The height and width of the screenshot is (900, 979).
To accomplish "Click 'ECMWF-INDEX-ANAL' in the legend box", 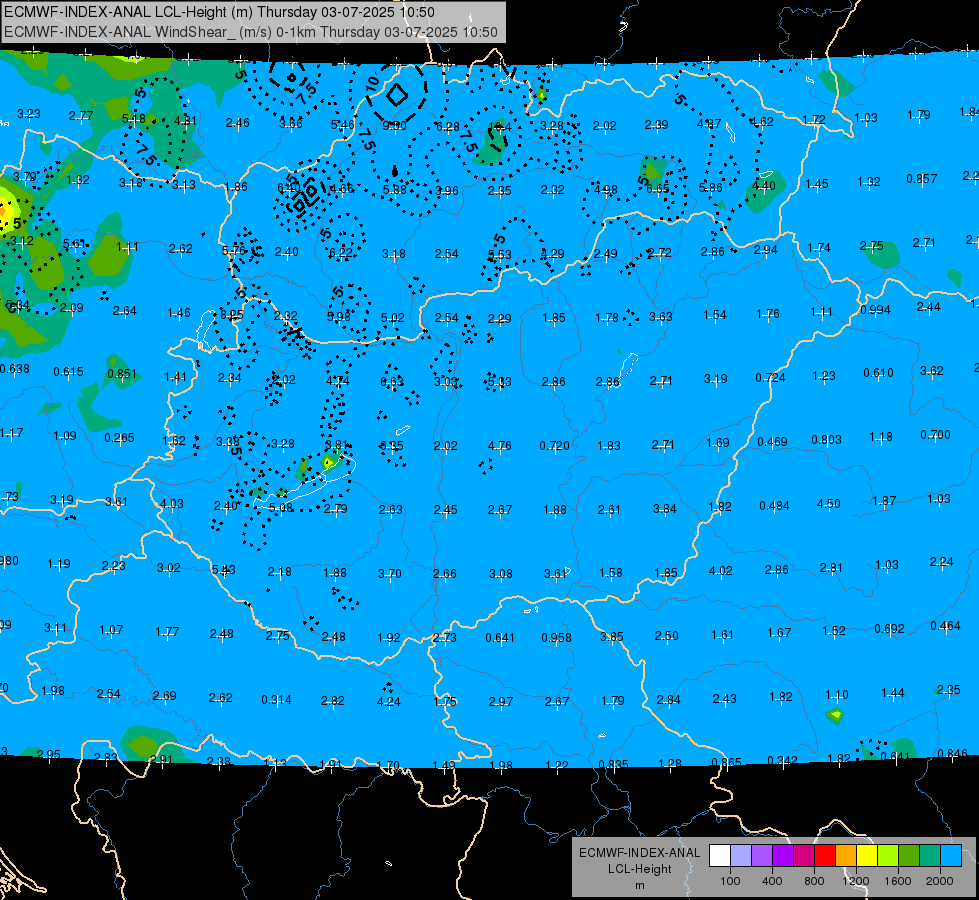I will coord(639,853).
